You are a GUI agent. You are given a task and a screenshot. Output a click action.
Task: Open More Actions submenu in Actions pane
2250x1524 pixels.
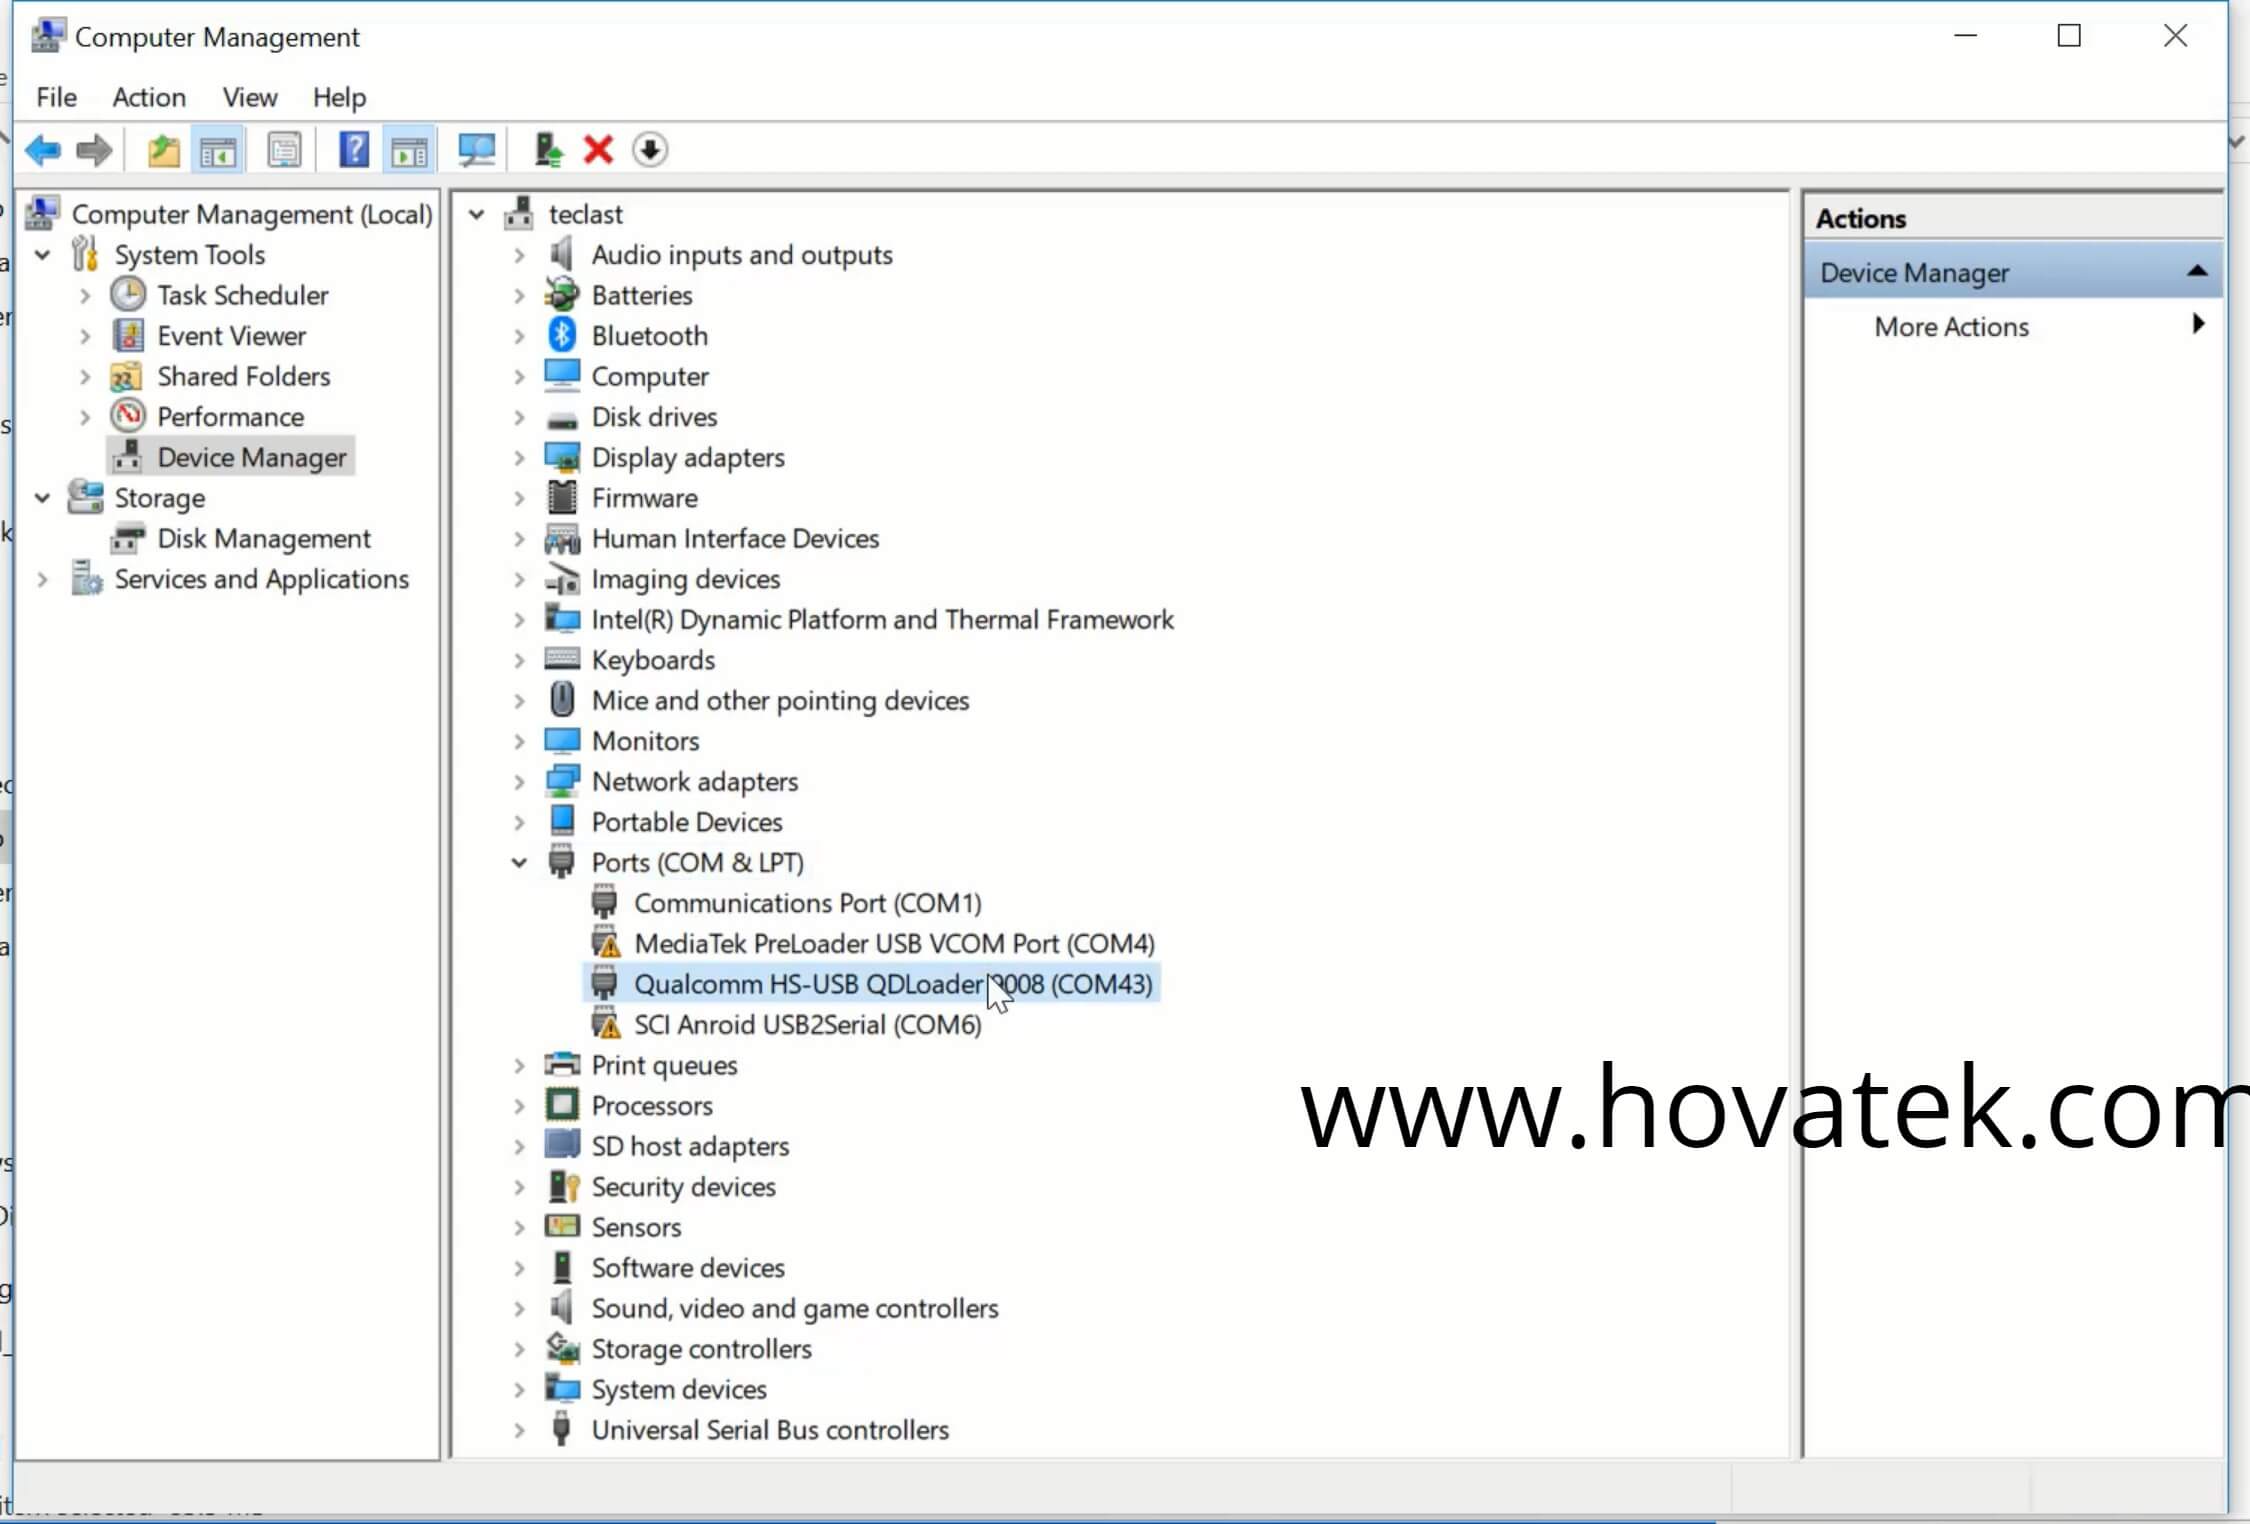click(2012, 327)
